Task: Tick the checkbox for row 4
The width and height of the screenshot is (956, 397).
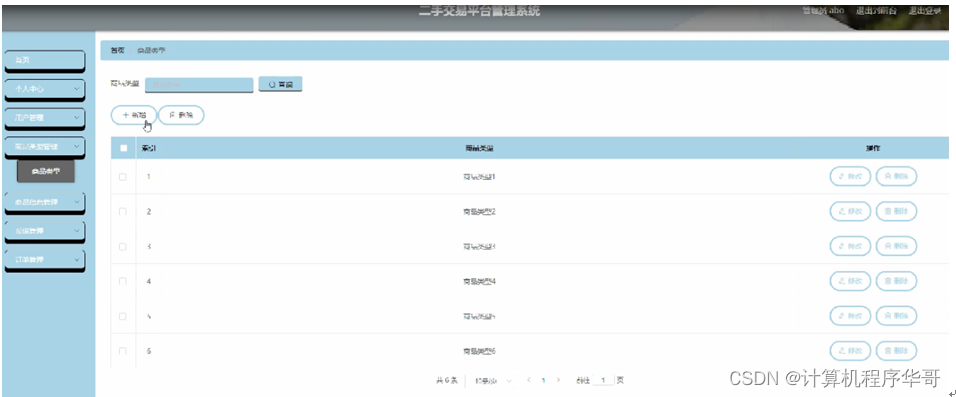Action: click(x=123, y=281)
